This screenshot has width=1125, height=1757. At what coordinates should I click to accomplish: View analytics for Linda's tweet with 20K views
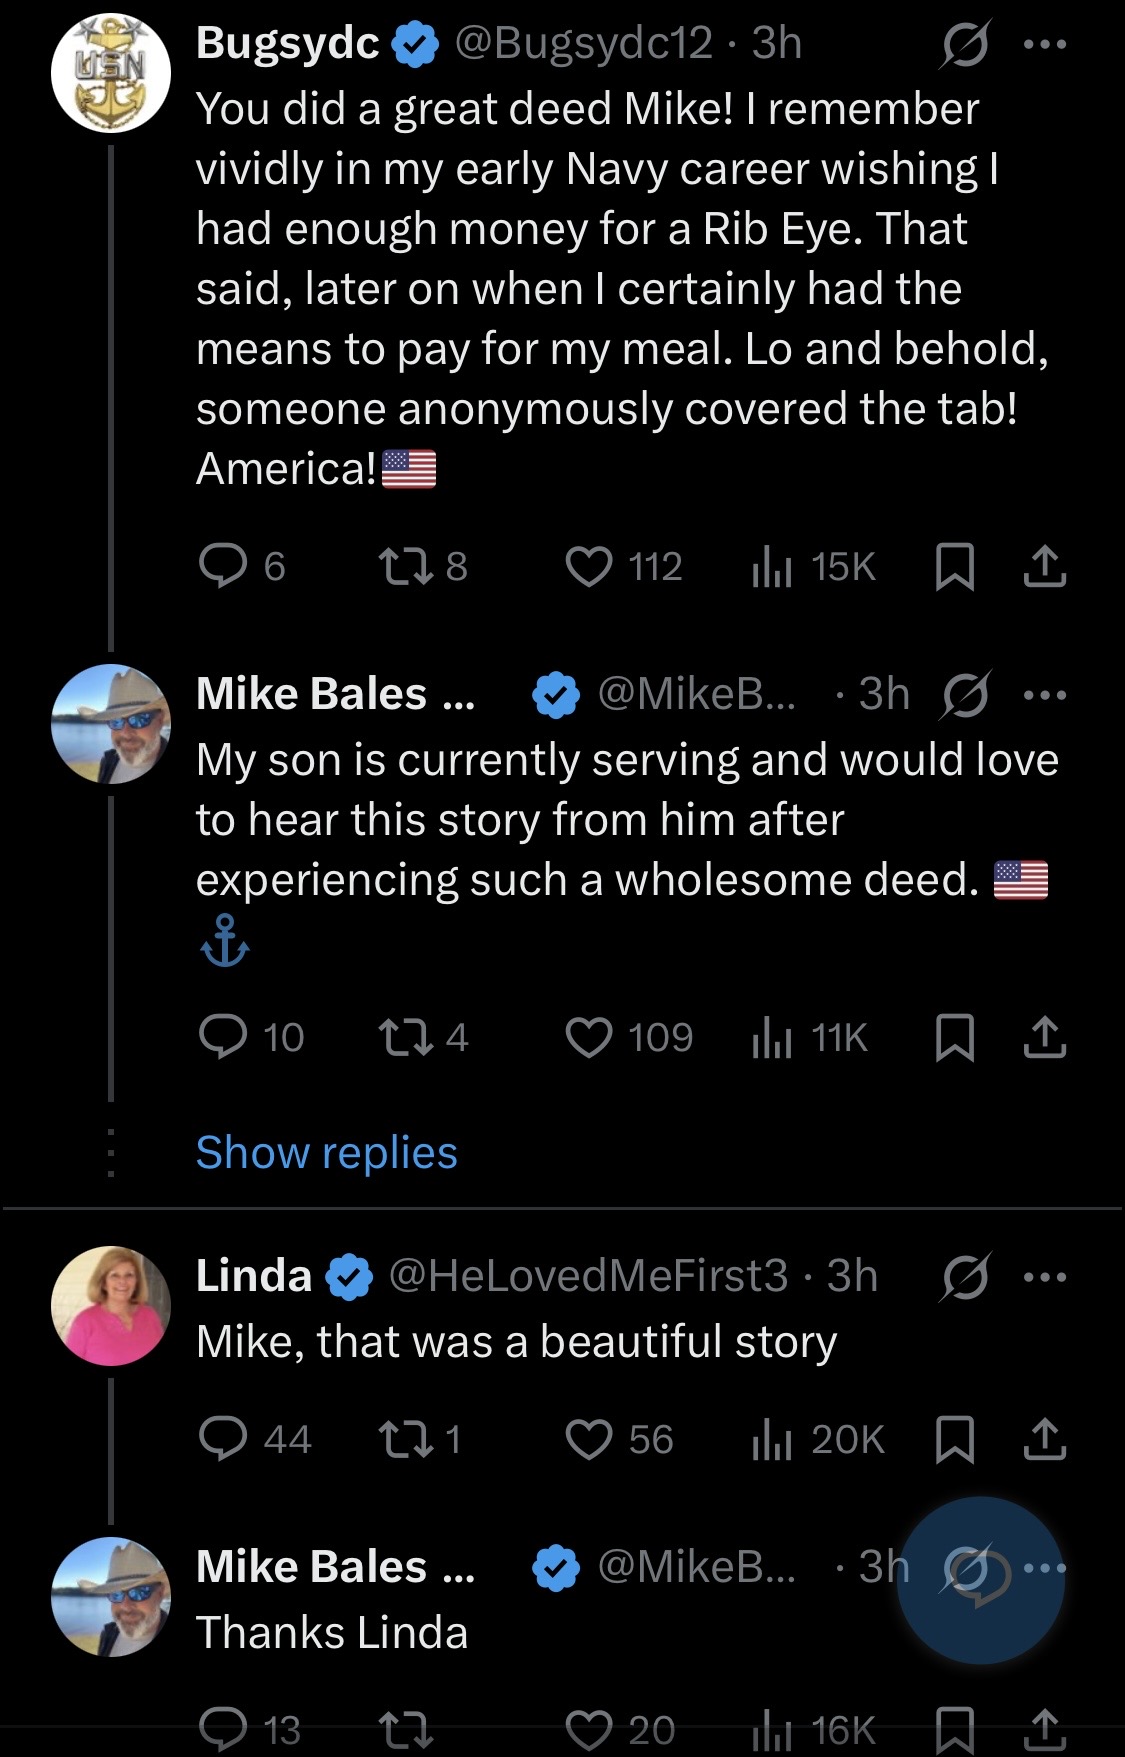(x=819, y=1440)
